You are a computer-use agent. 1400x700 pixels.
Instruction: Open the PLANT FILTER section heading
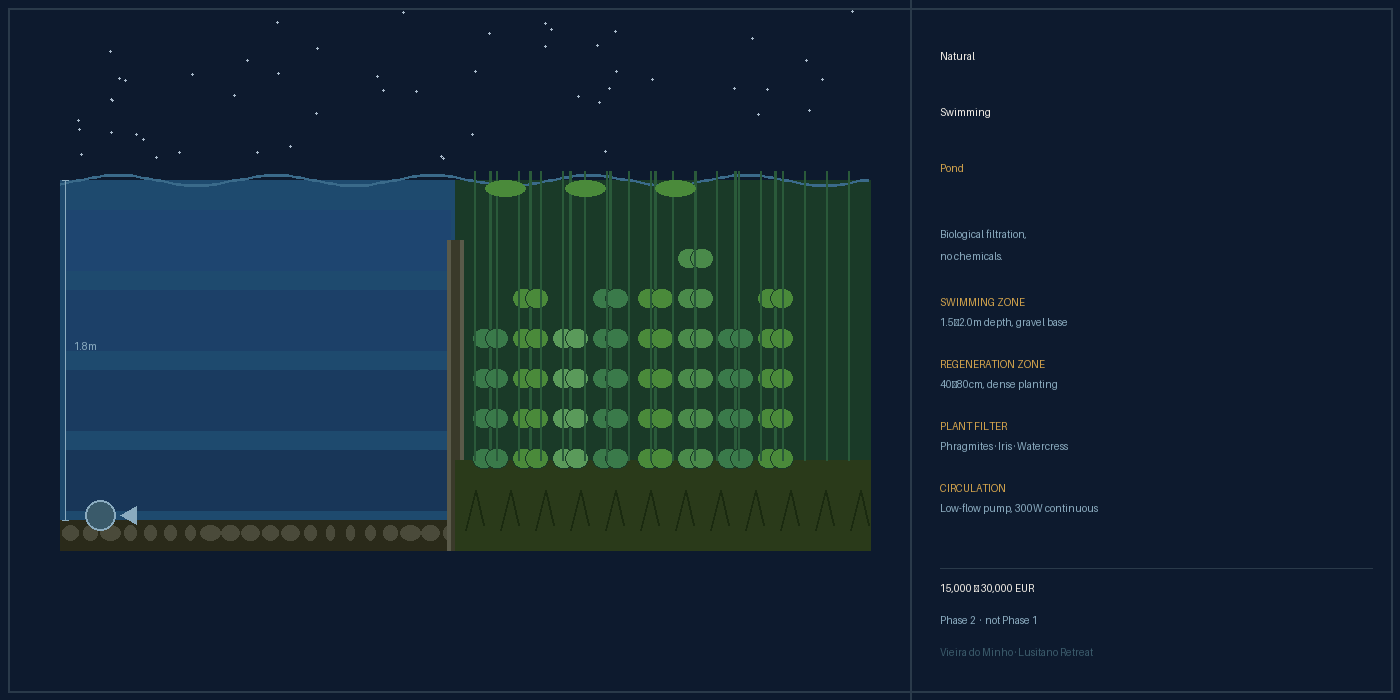pyautogui.click(x=973, y=426)
